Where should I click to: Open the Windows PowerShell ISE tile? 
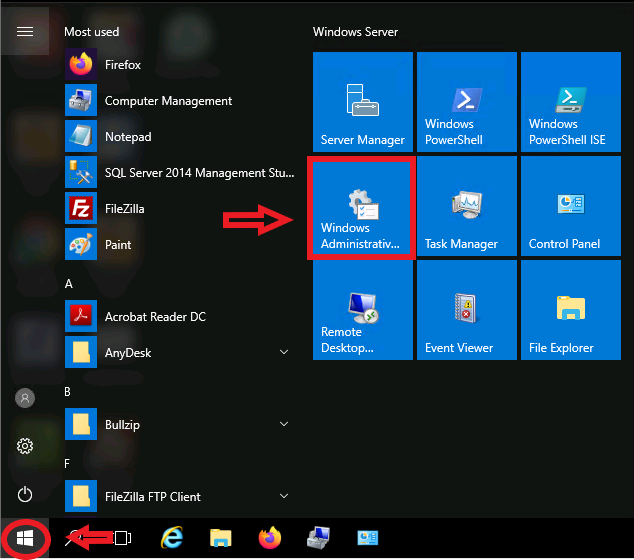(571, 102)
